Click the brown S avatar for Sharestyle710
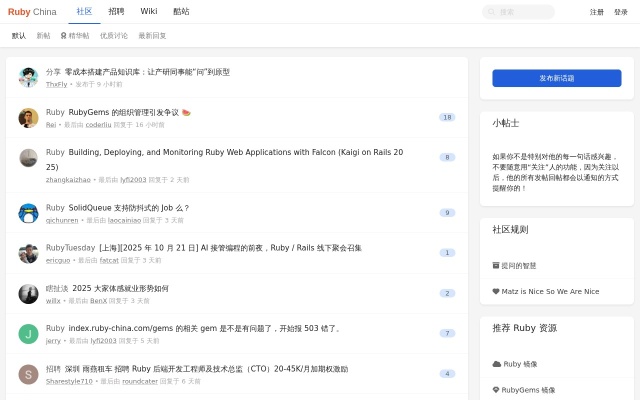The height and width of the screenshot is (400, 640). [28, 374]
